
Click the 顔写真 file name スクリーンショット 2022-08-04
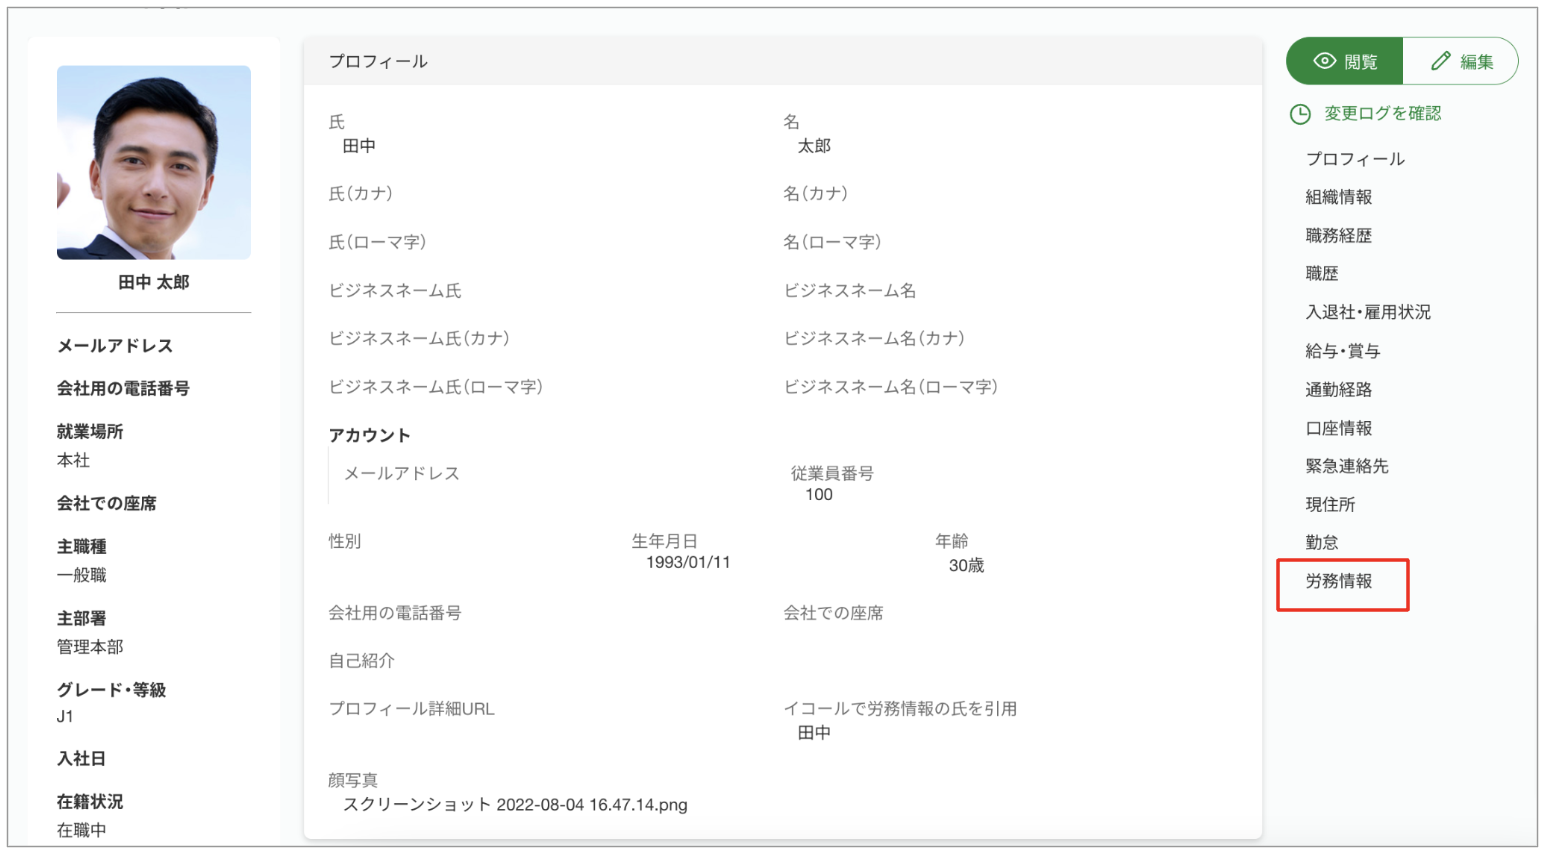click(x=515, y=805)
